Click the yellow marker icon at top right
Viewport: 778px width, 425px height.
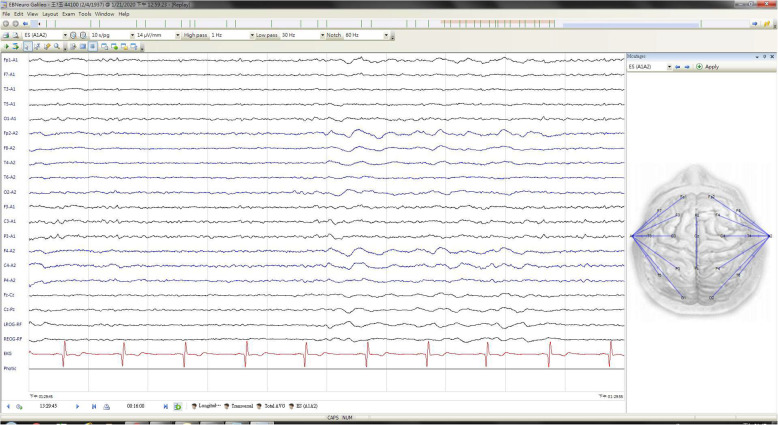point(767,23)
